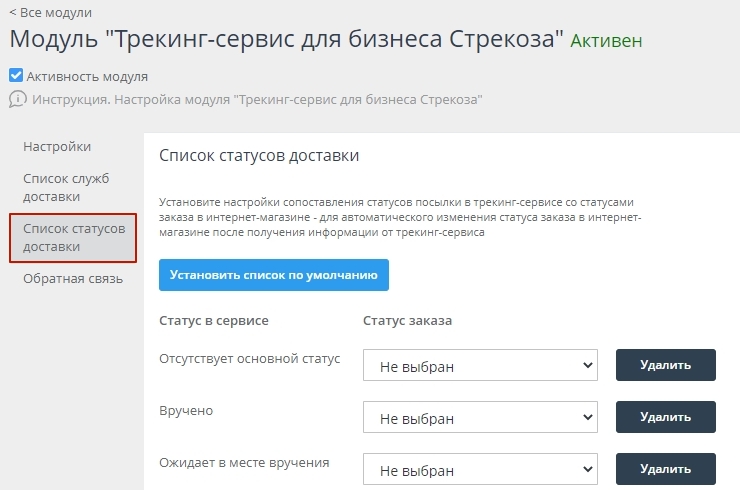
Task: Open the Обратная связь section
Action: pyautogui.click(x=73, y=279)
